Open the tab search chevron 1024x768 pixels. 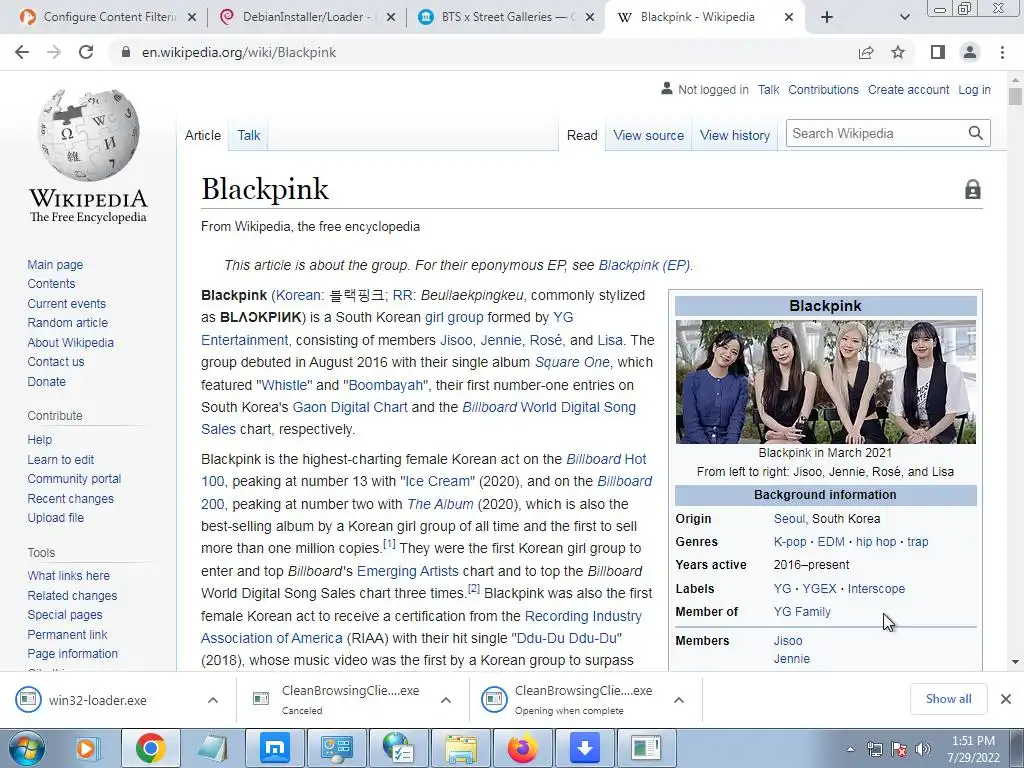904,17
